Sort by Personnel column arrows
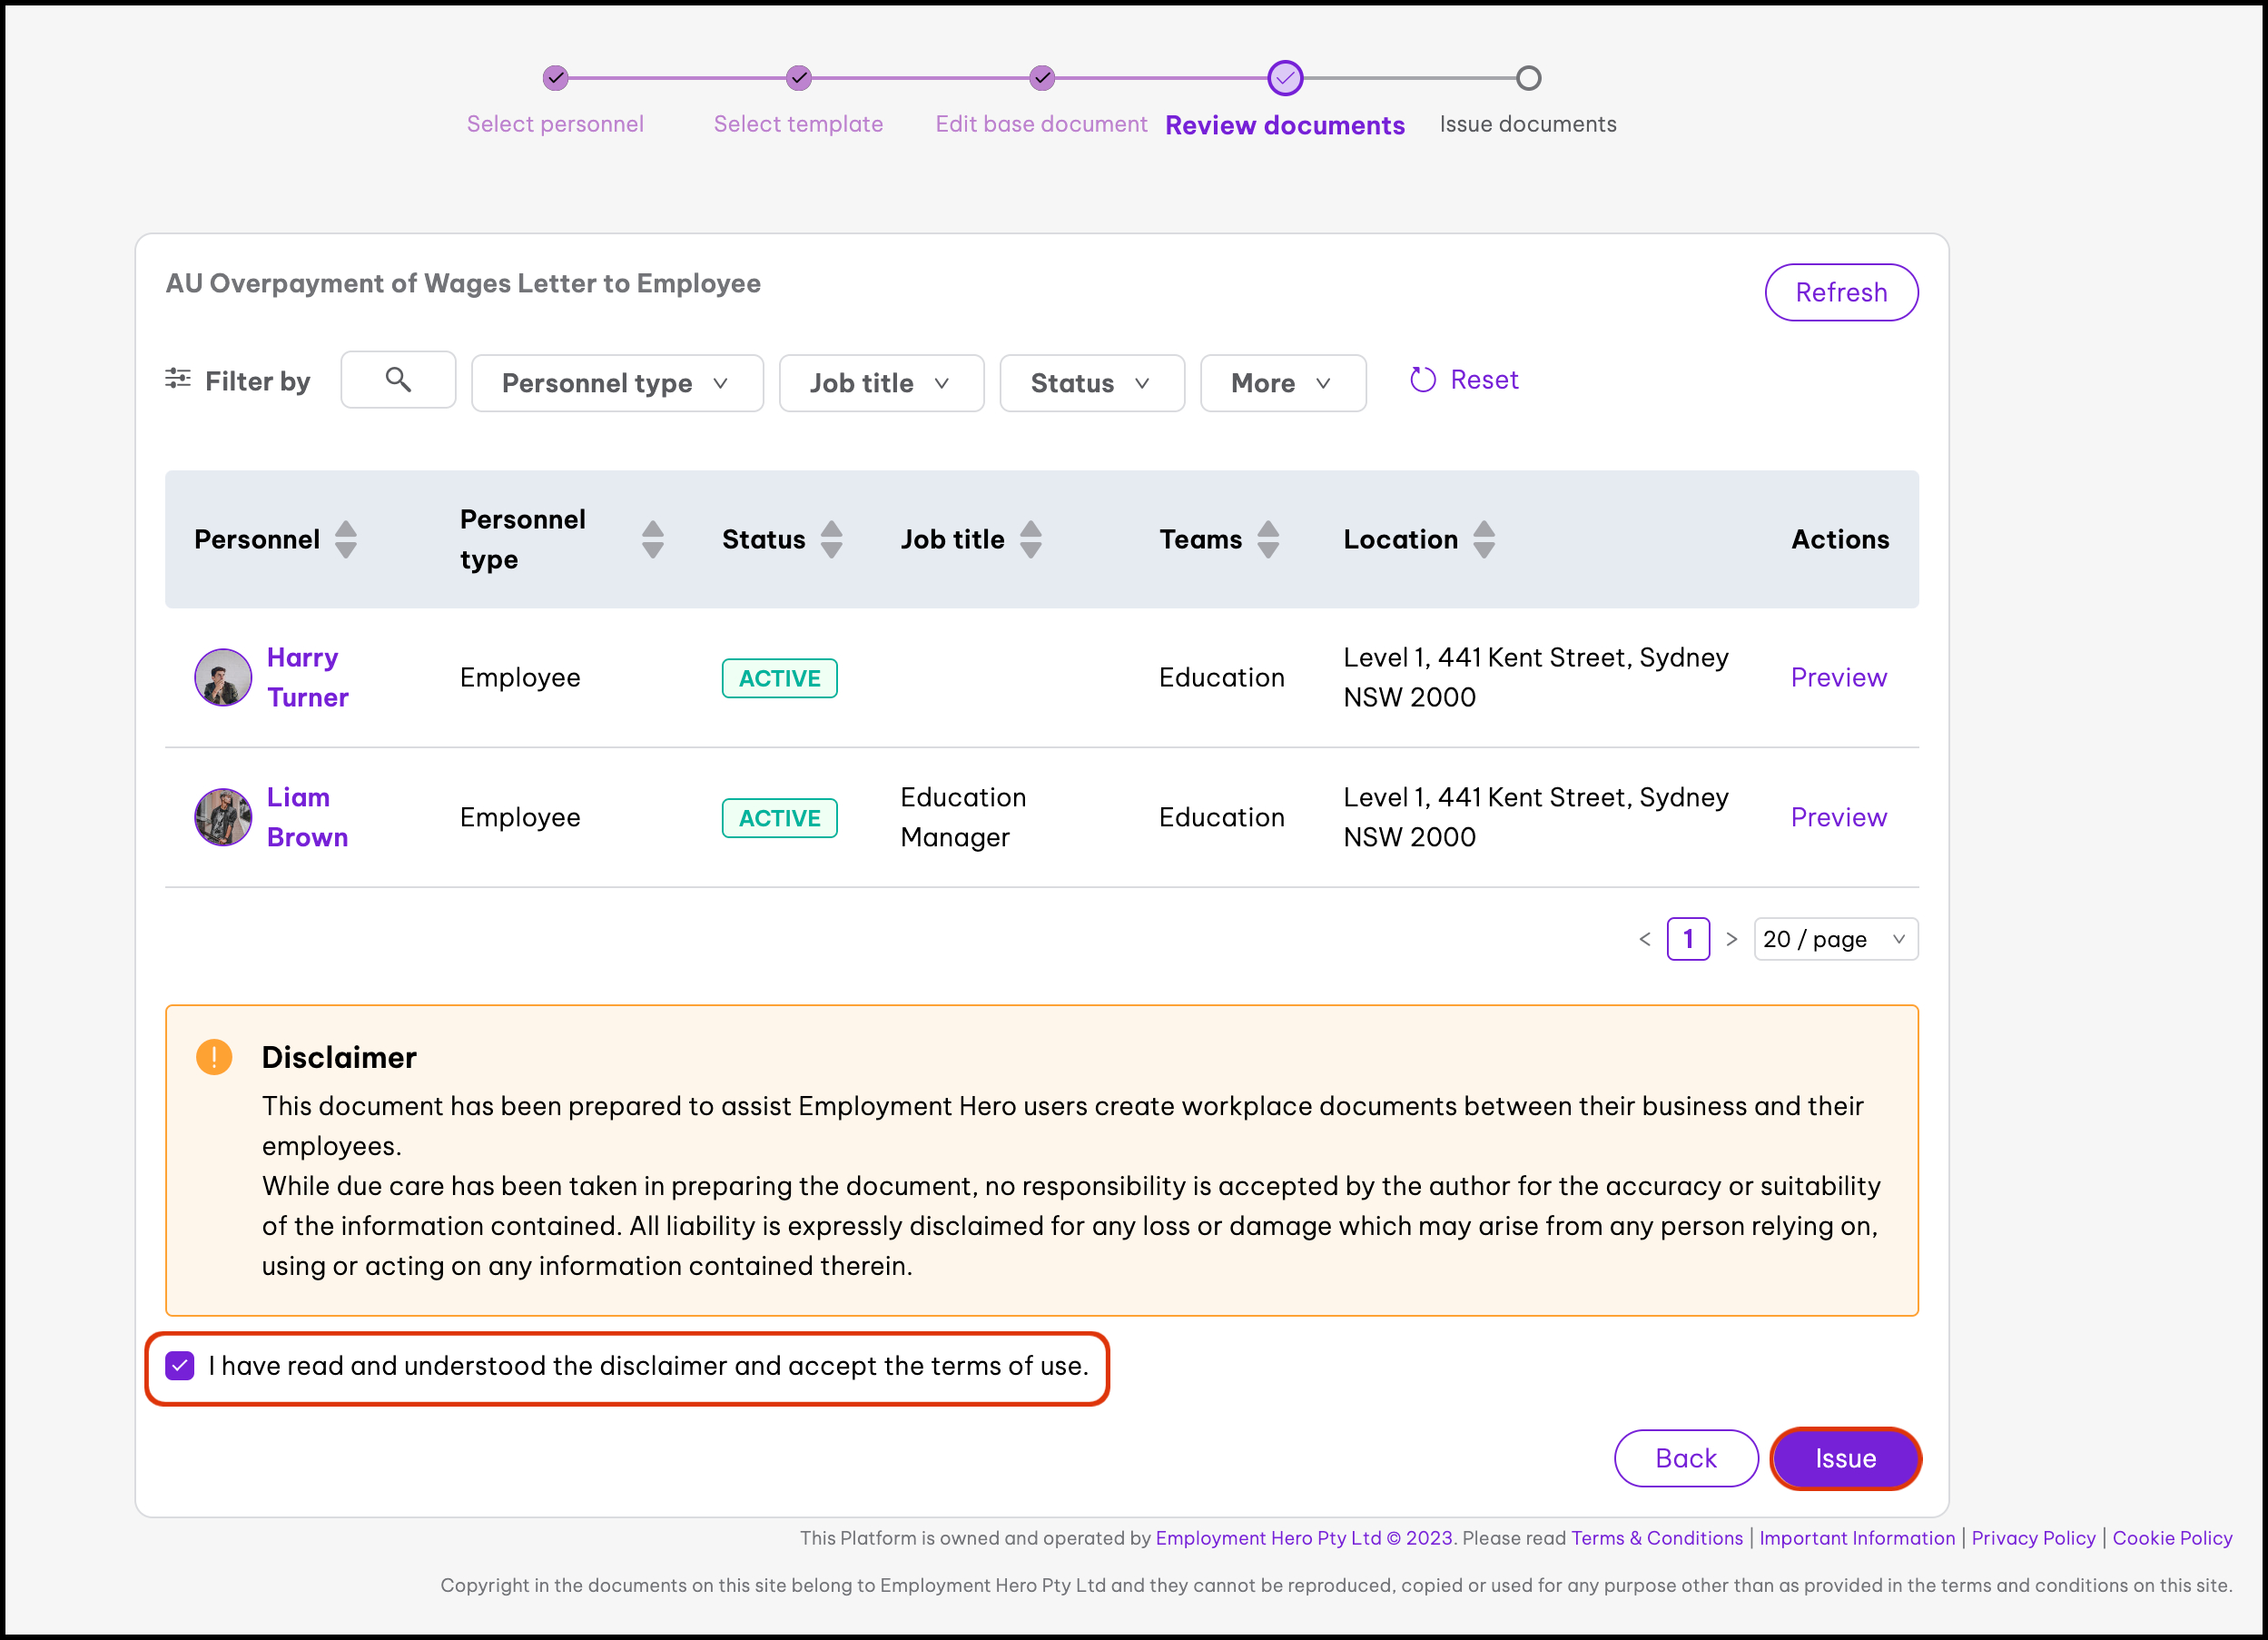 tap(346, 539)
